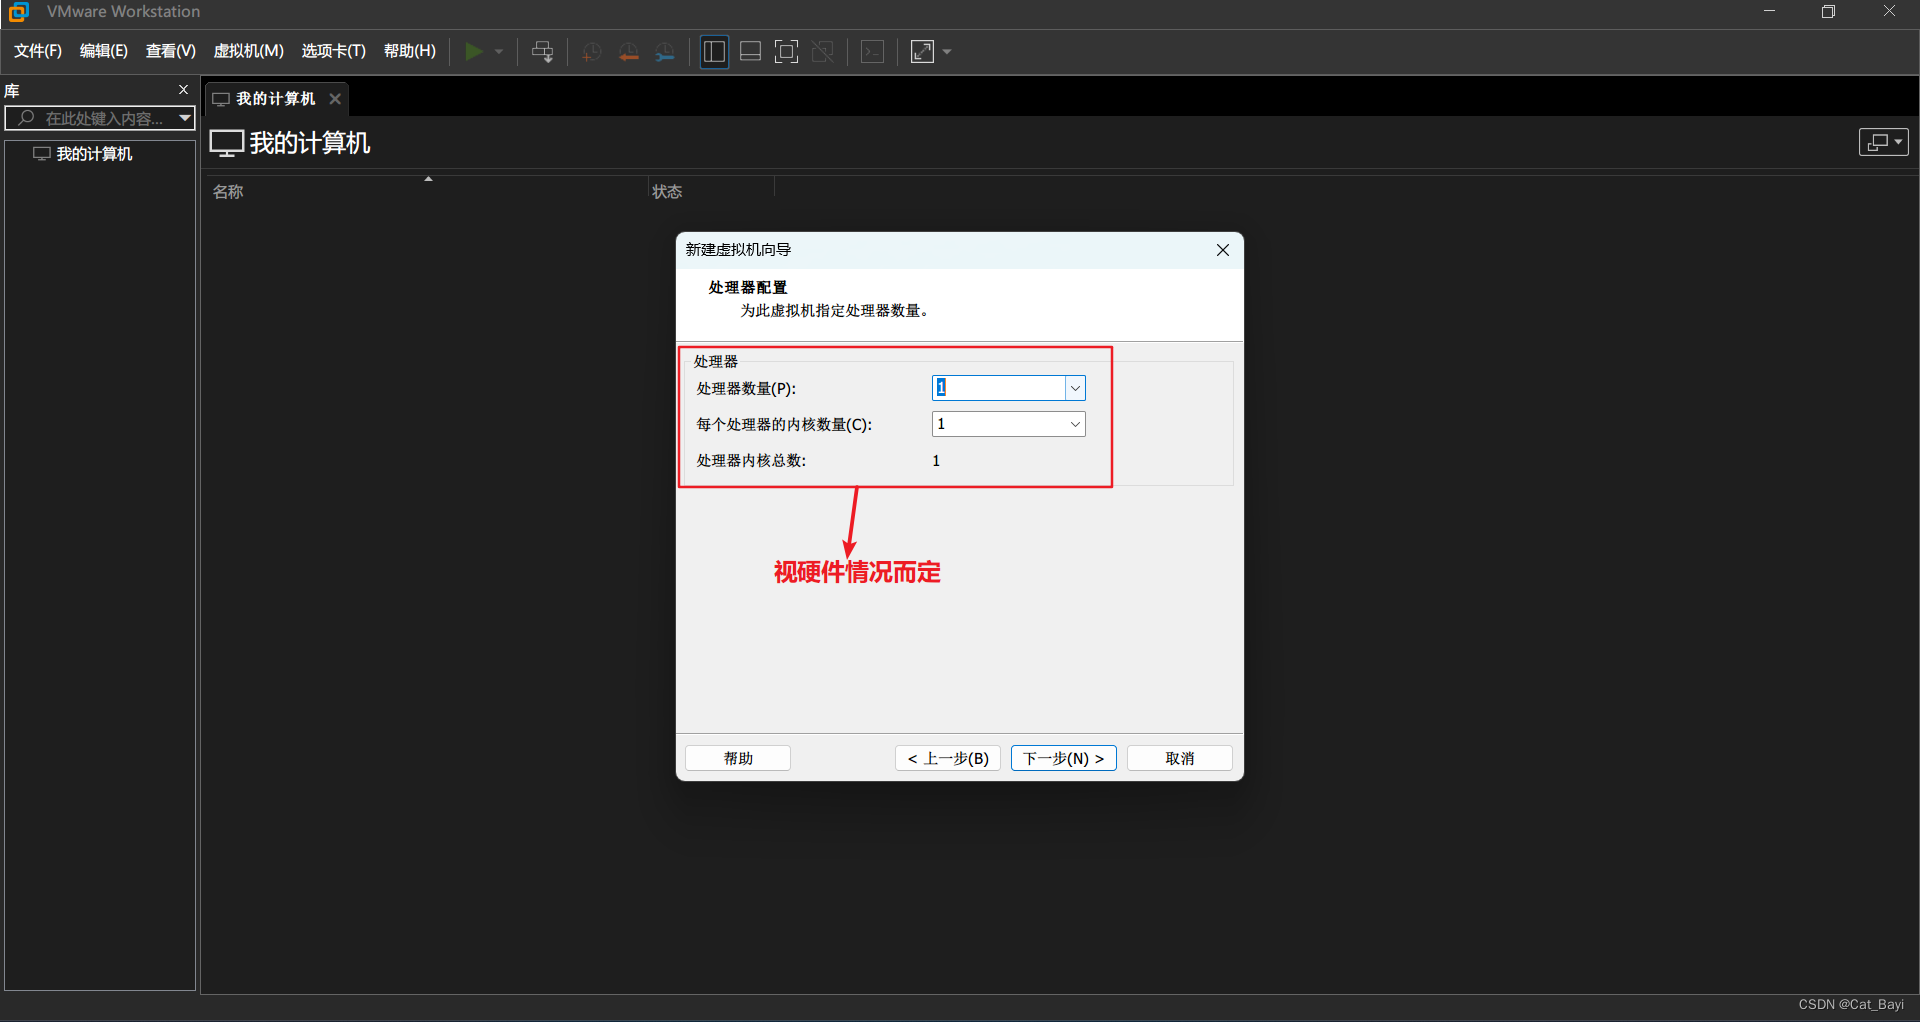Toggle the library sidebar view icon

(714, 51)
